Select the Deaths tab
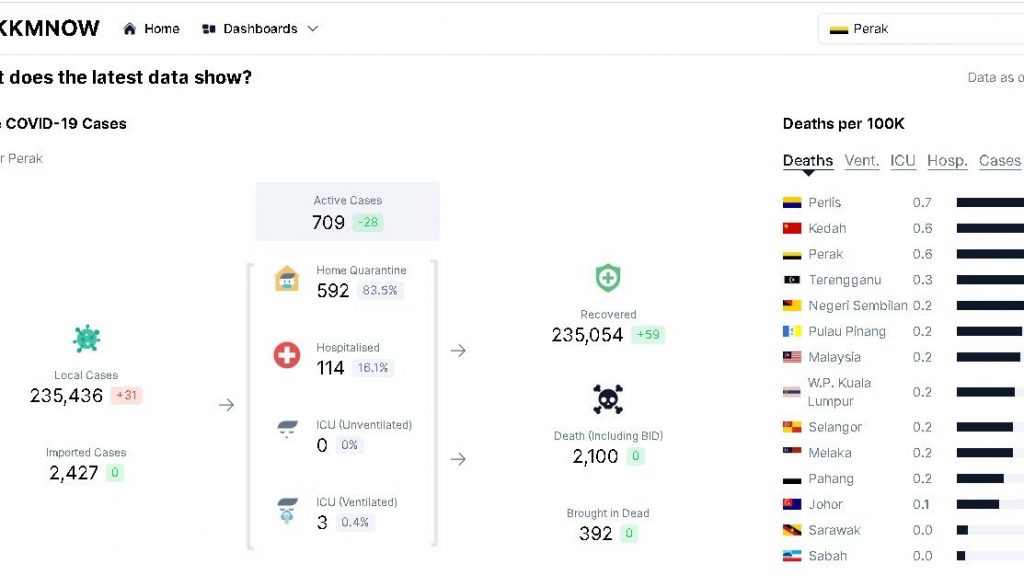Screen dimensions: 1024x576 (808, 161)
